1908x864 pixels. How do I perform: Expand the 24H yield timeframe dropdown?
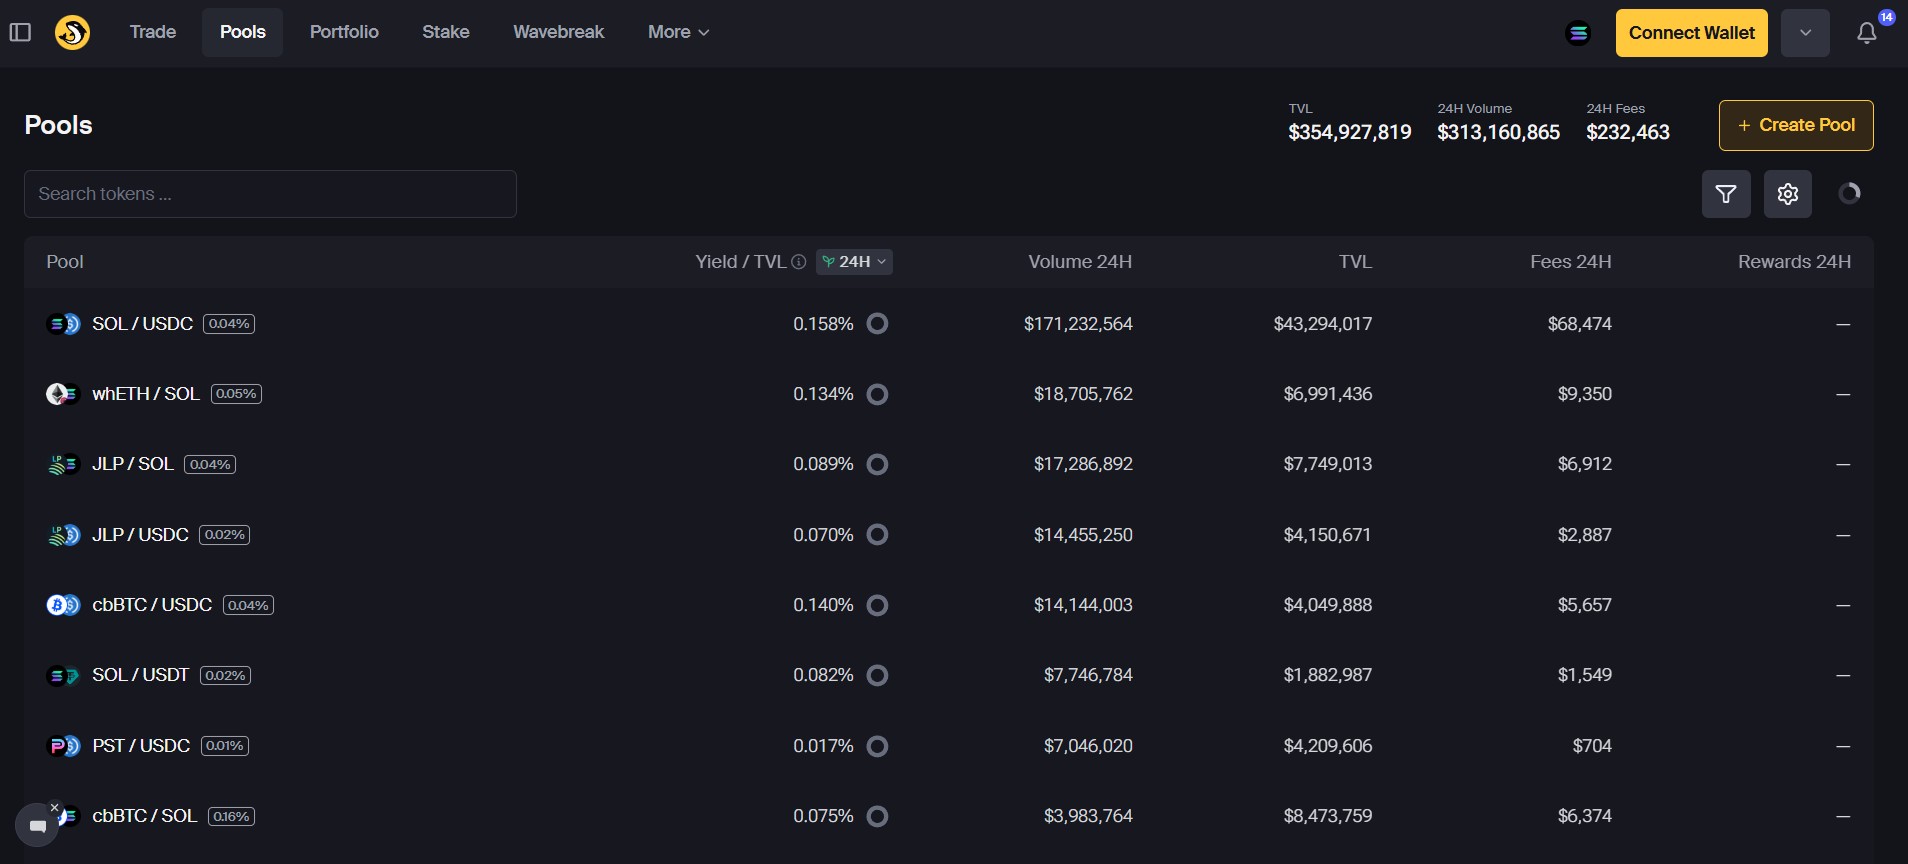[x=854, y=262]
